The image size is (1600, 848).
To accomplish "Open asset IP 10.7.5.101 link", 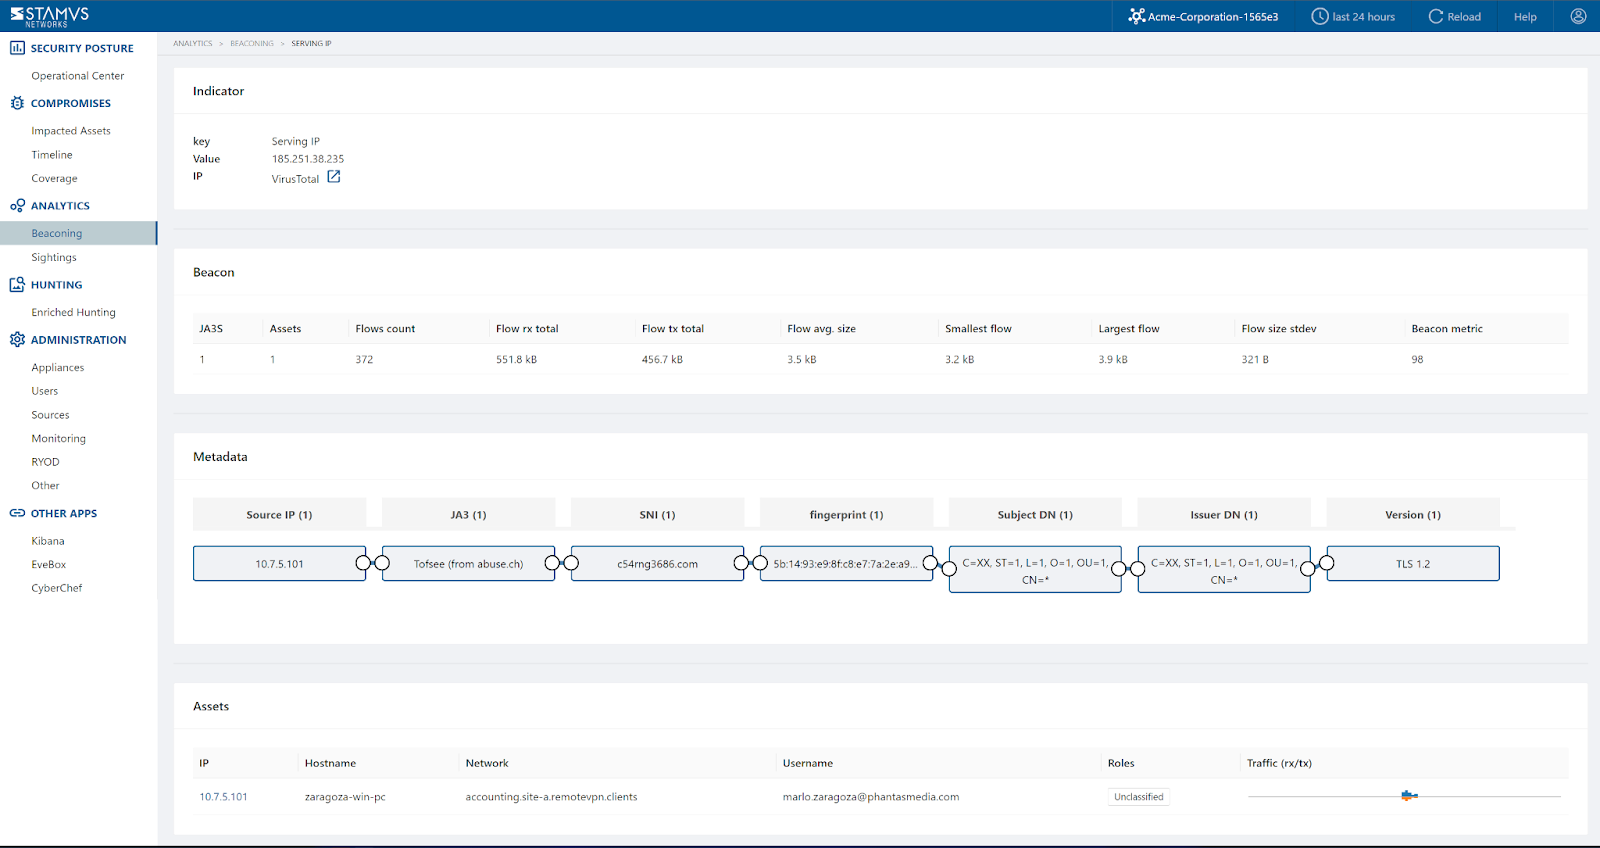I will coord(223,797).
